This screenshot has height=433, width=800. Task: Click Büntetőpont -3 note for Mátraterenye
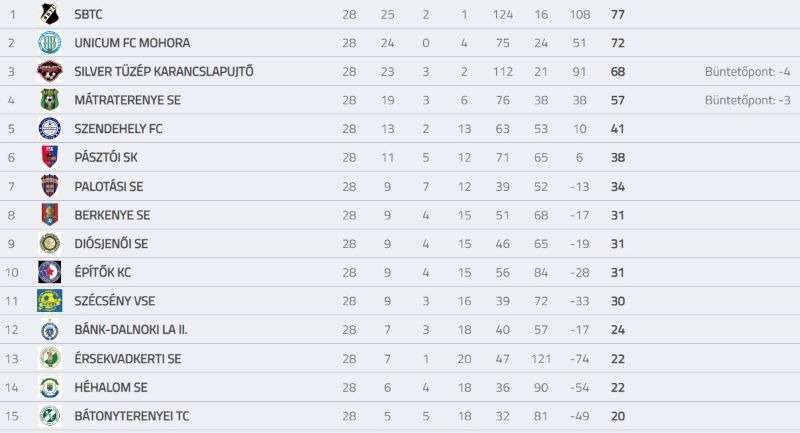[x=747, y=100]
